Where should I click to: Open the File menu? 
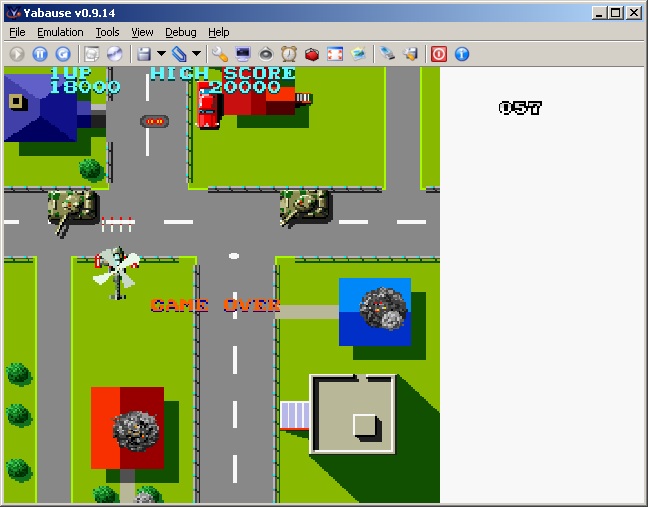(17, 32)
